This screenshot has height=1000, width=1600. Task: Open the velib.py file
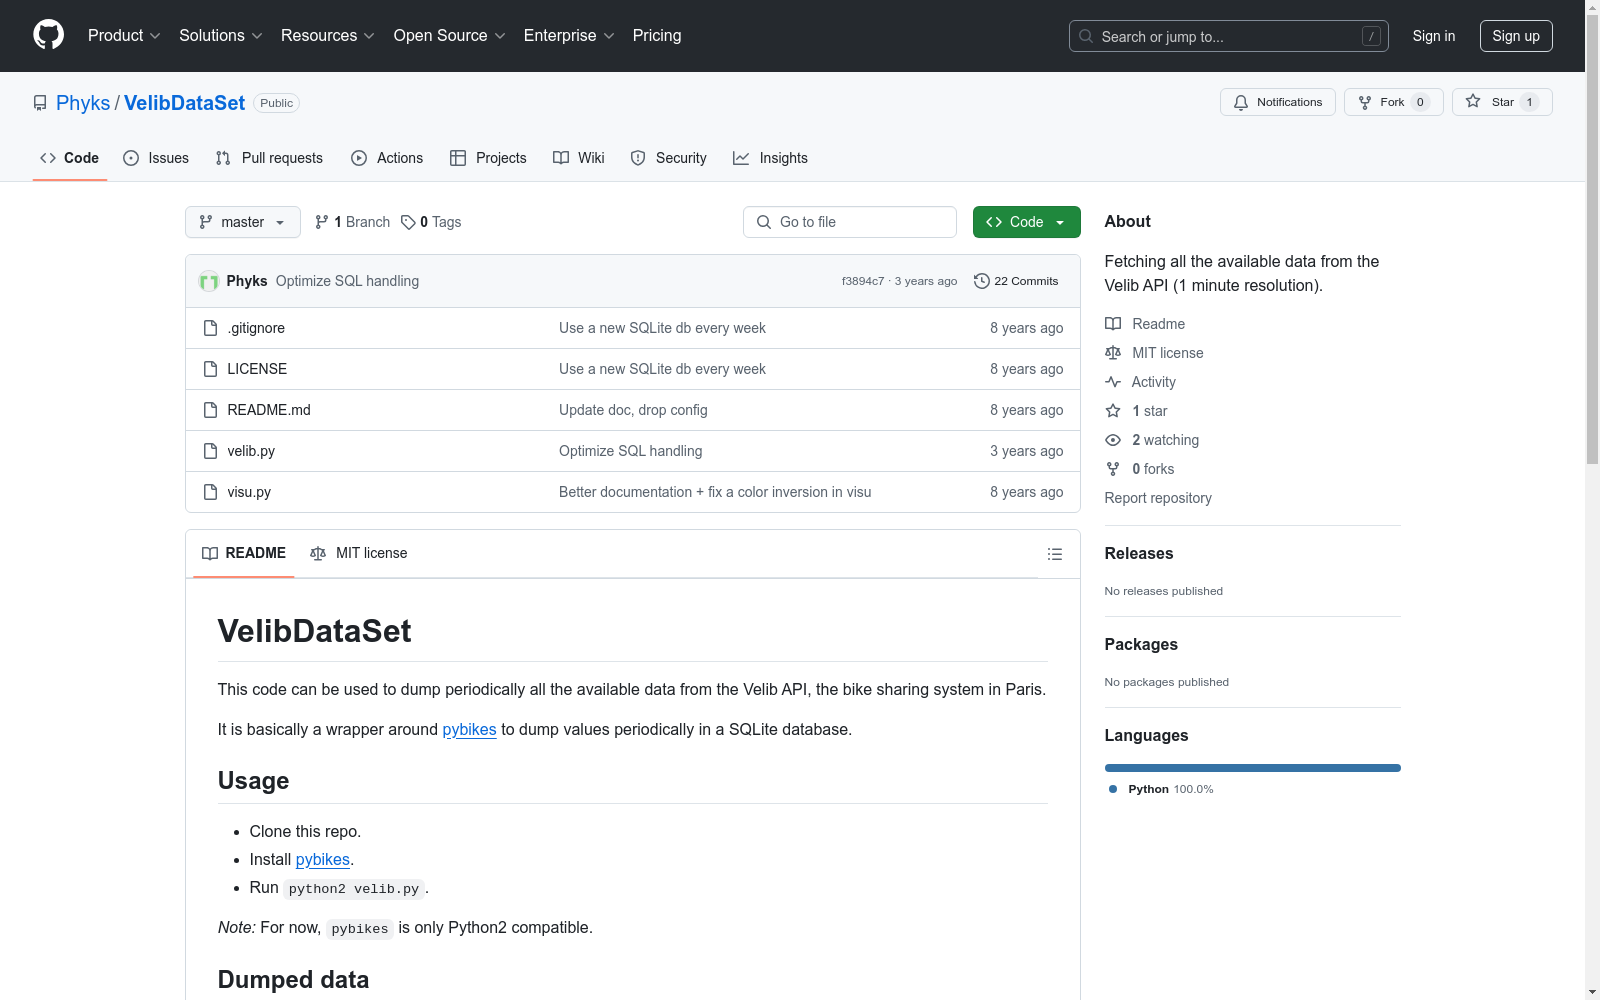pos(251,451)
